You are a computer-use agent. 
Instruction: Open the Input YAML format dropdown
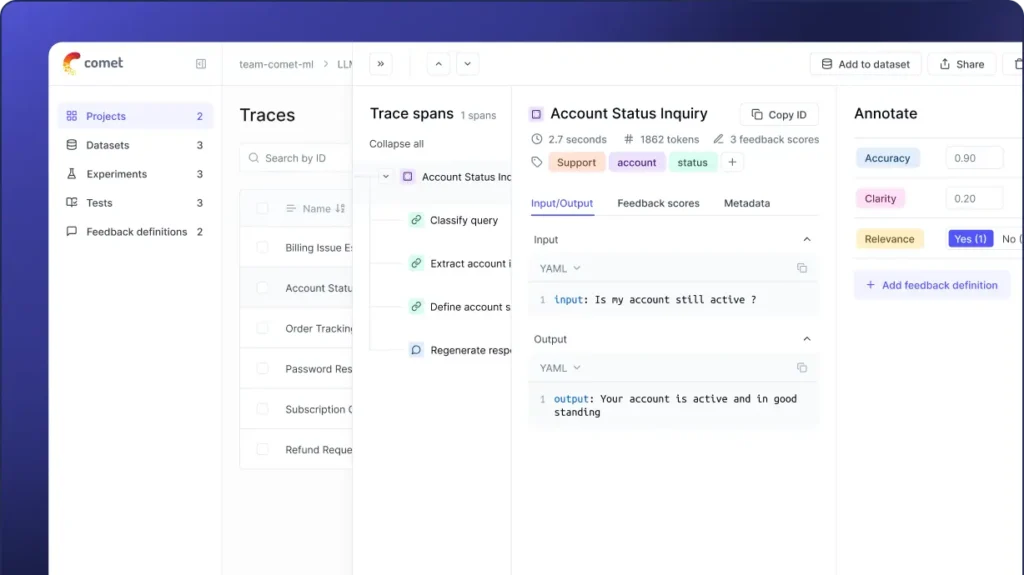[560, 268]
